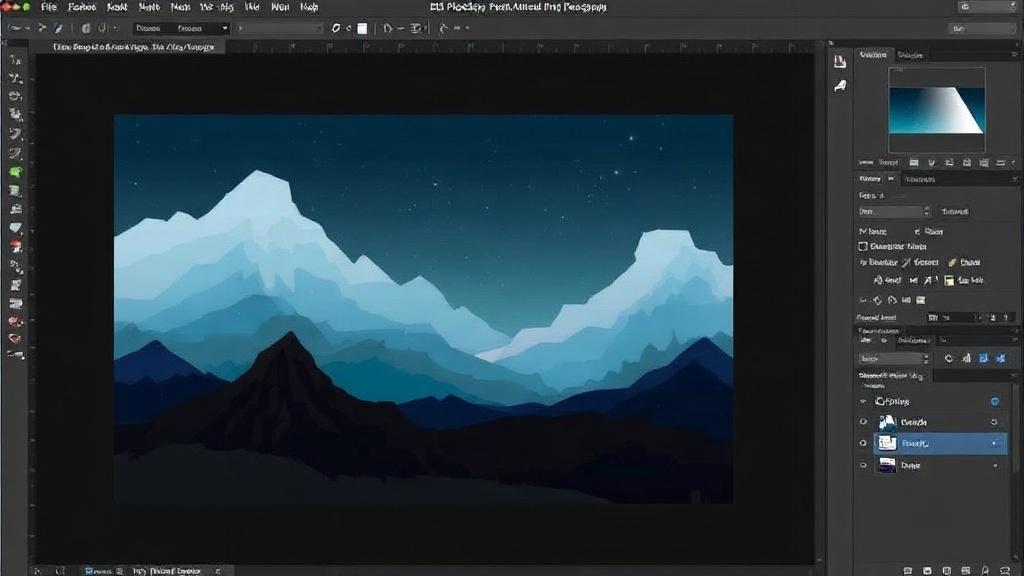Click the pencil-like yellow icon in the properties panel
1024x576 pixels.
(x=952, y=263)
